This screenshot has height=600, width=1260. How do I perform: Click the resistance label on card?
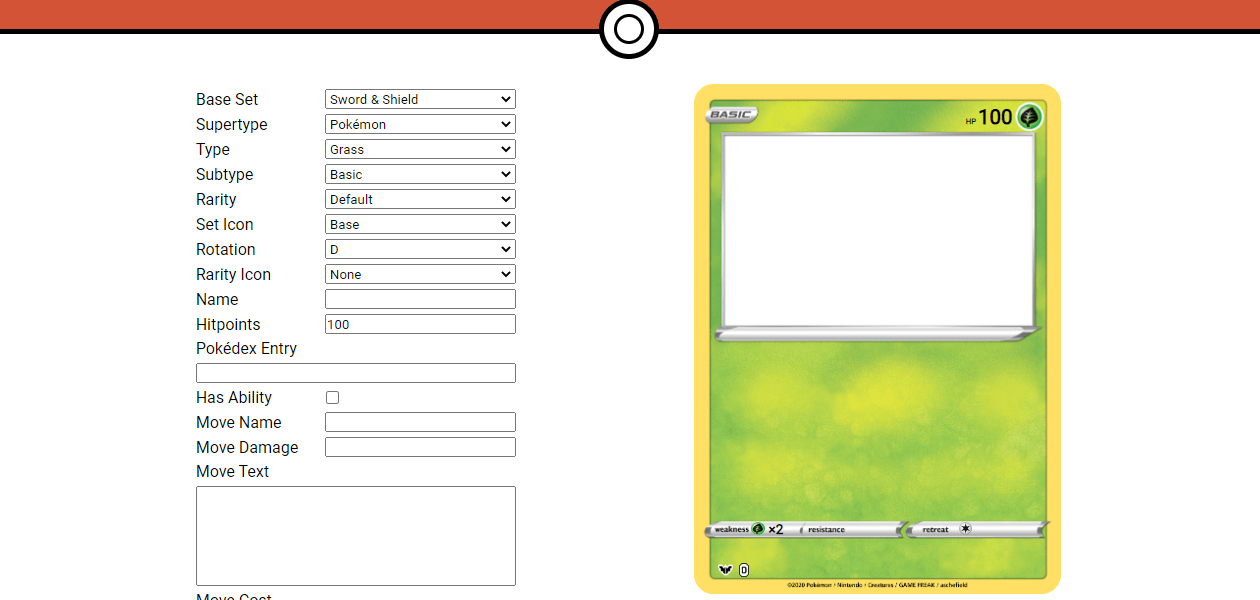coord(826,530)
